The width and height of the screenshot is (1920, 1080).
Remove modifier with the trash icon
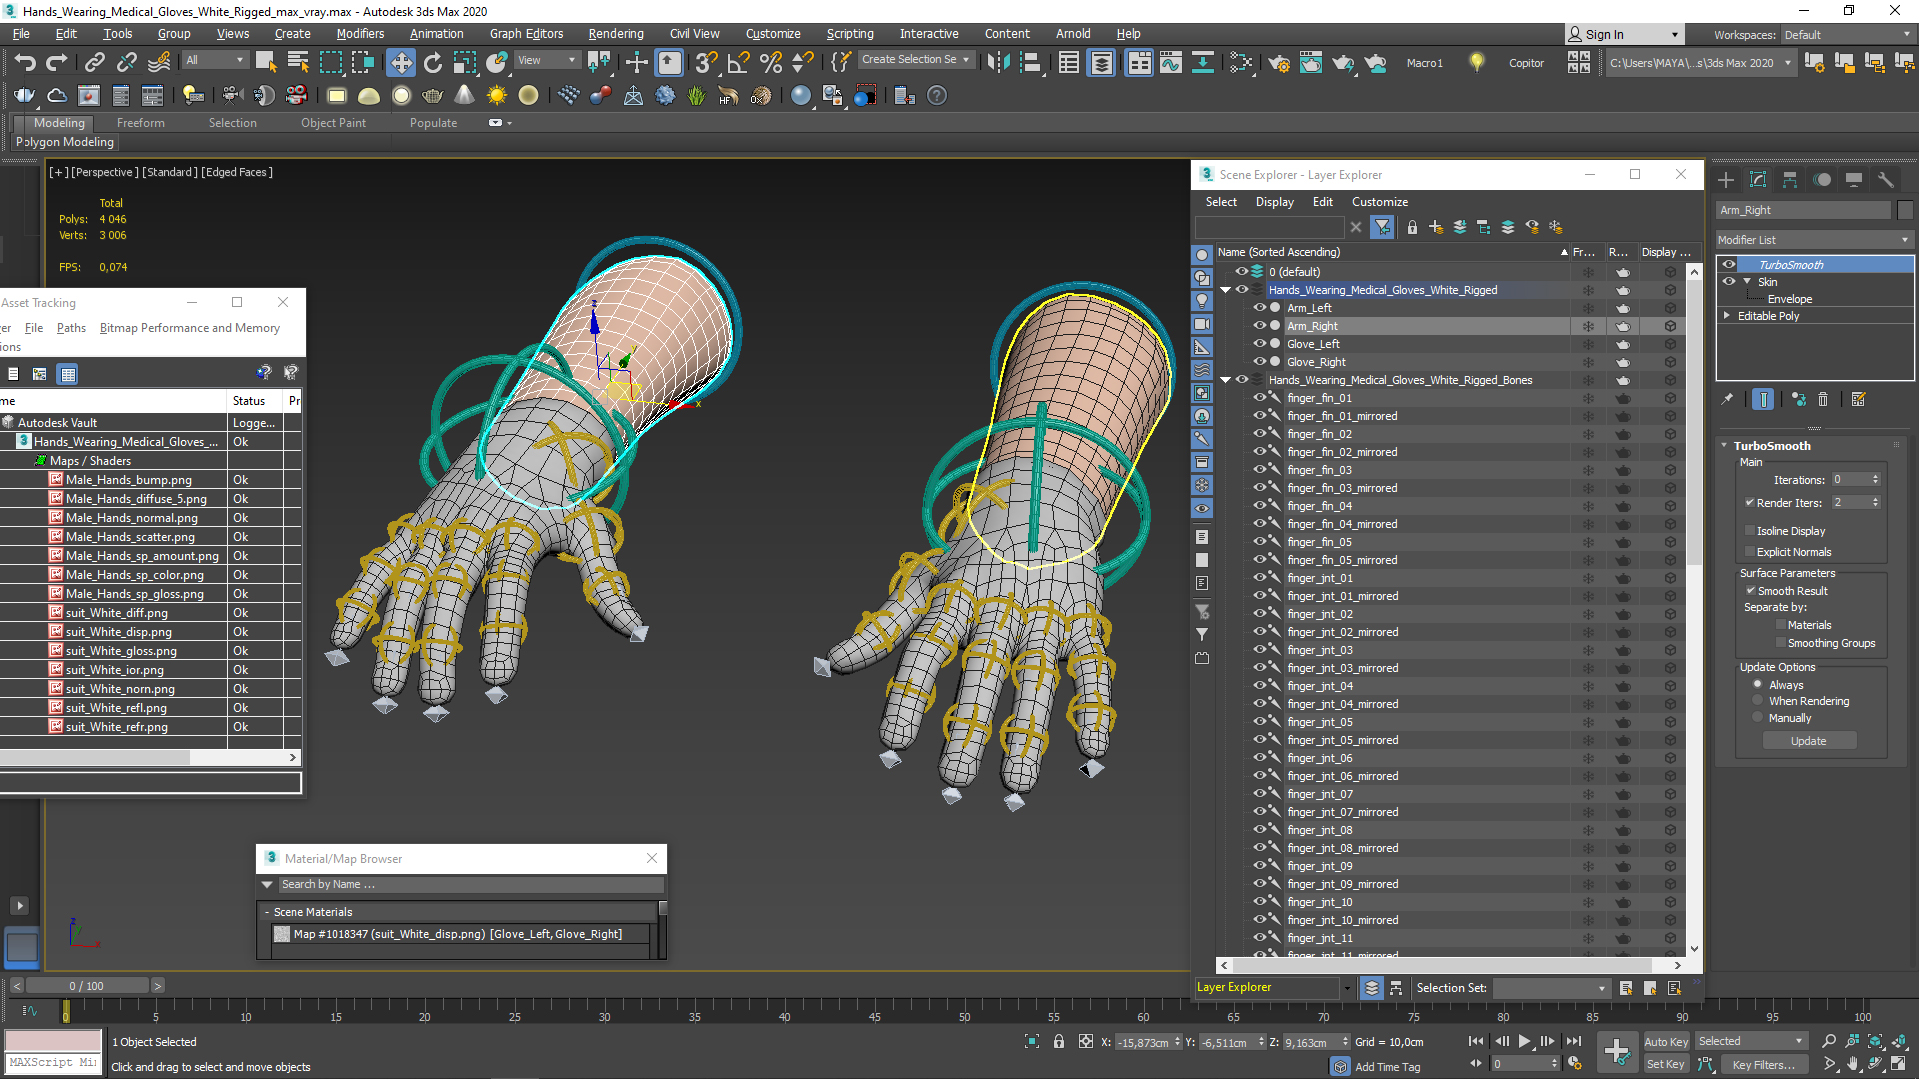tap(1823, 399)
